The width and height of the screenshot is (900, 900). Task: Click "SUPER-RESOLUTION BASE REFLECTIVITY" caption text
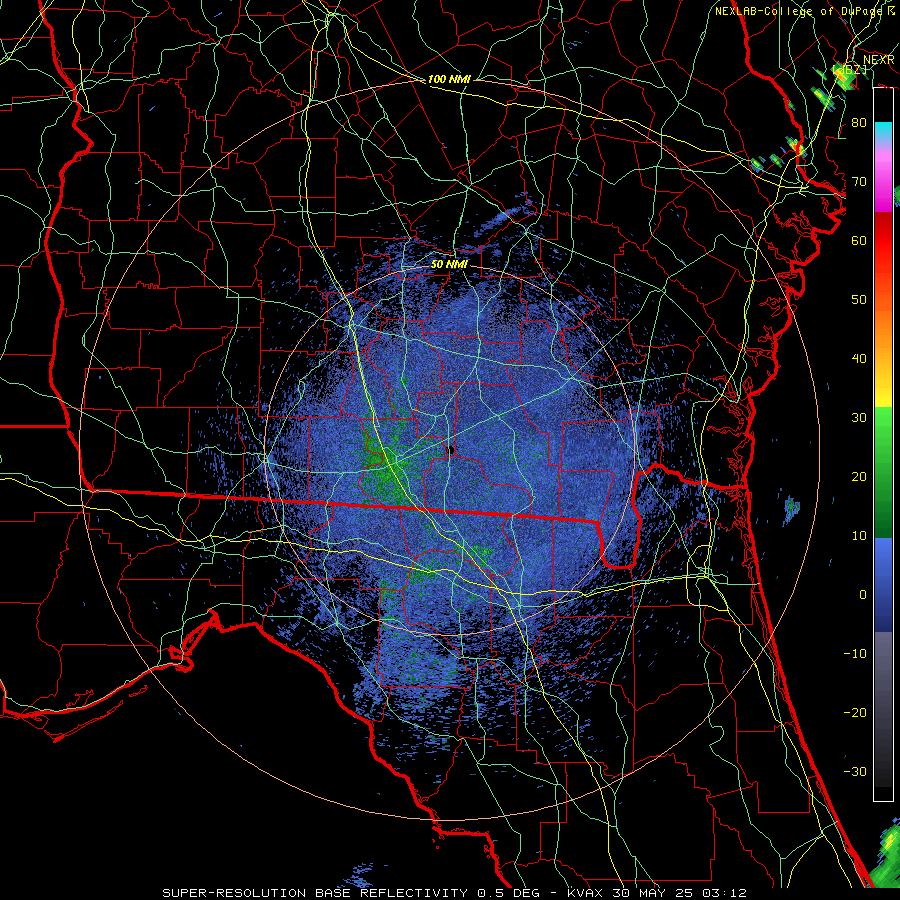point(315,893)
